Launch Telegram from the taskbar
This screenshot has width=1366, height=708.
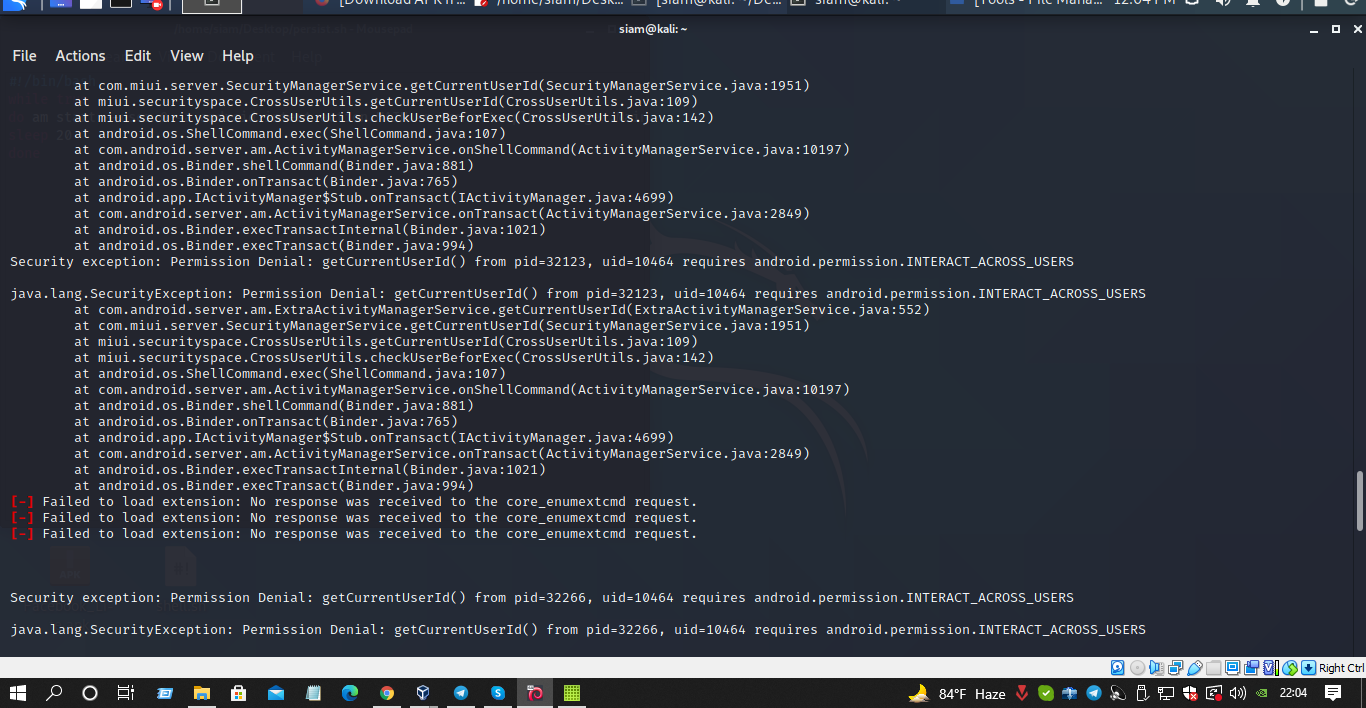click(x=458, y=693)
